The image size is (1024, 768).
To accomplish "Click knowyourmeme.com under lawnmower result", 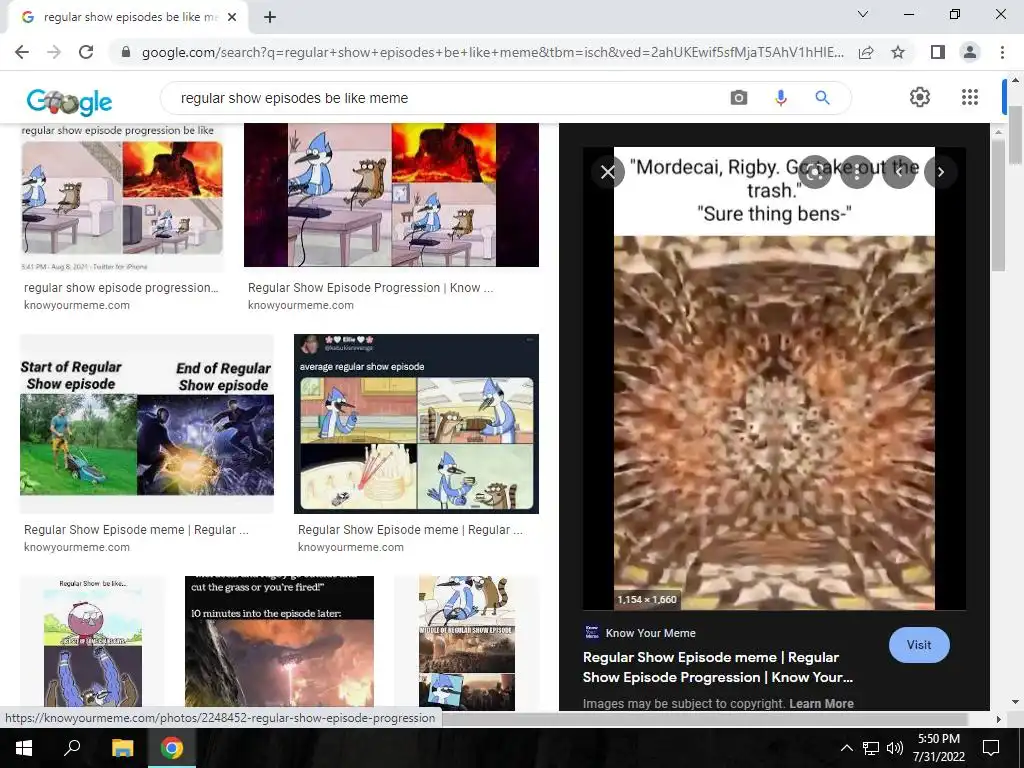I will [76, 547].
